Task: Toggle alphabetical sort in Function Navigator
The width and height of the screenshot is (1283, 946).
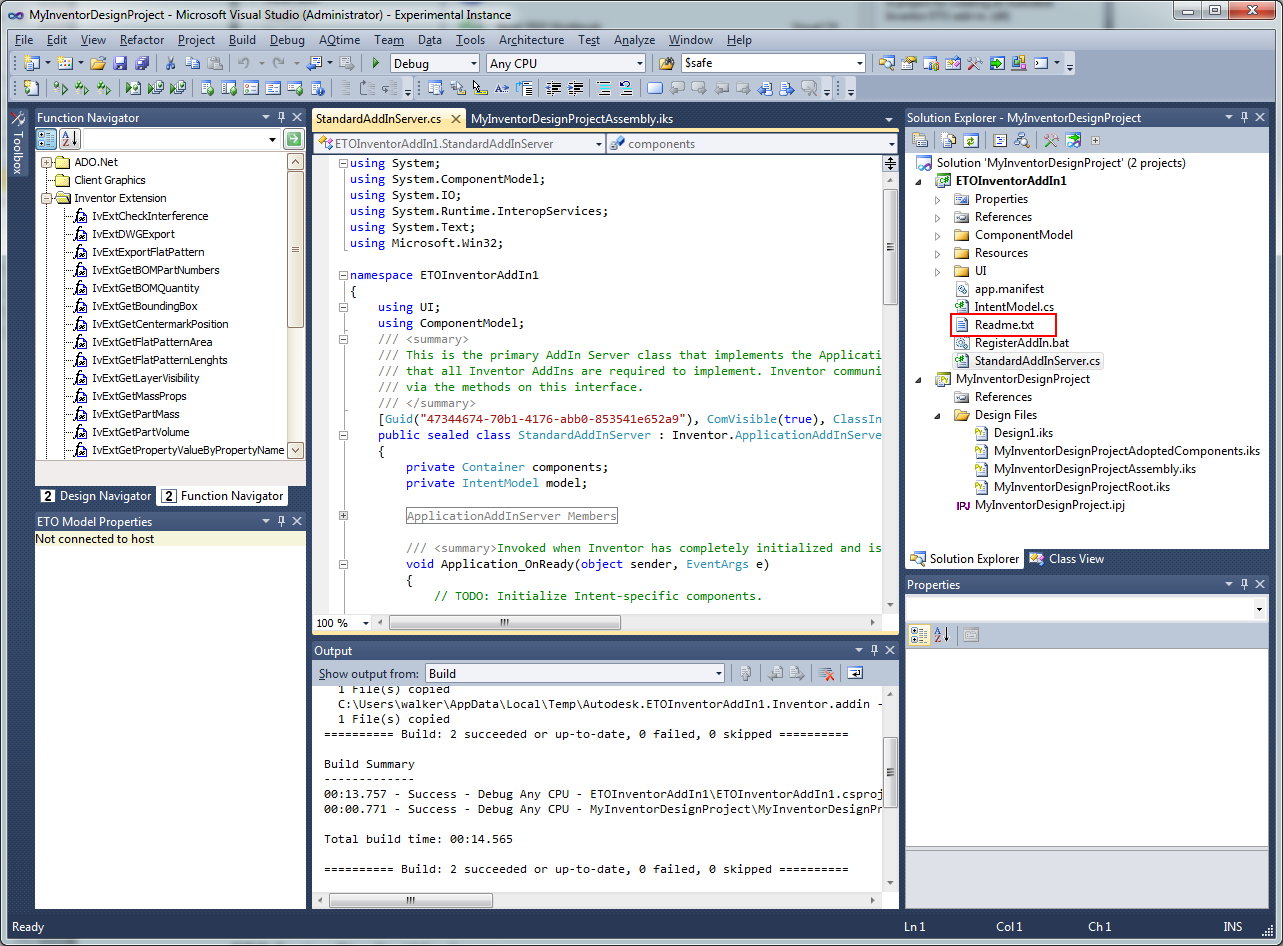Action: click(x=69, y=140)
